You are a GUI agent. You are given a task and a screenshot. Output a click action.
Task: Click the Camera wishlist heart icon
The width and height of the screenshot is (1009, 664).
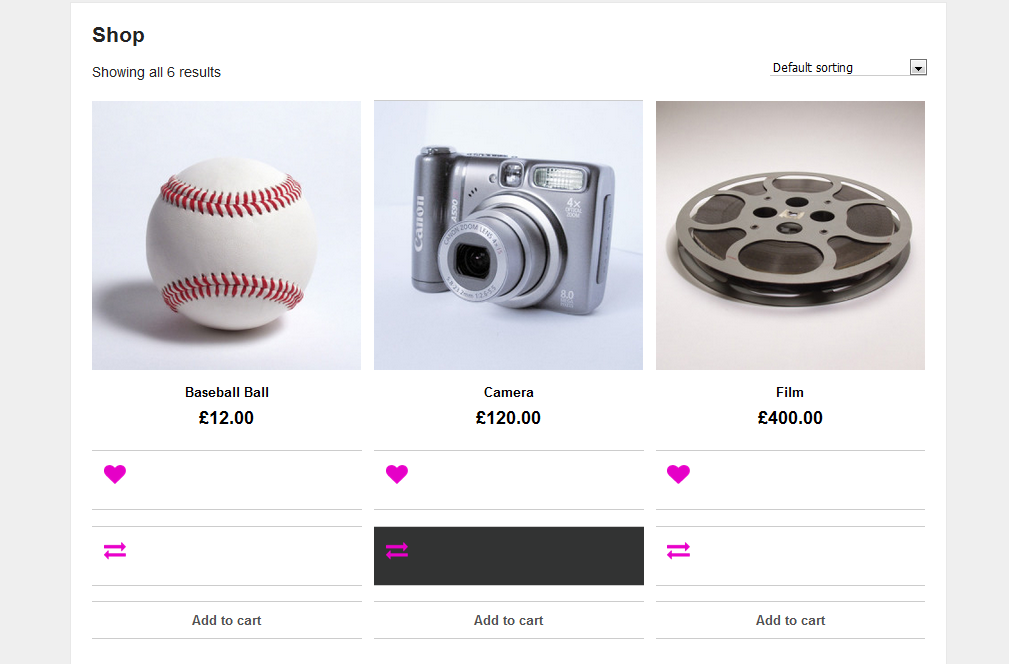397,474
